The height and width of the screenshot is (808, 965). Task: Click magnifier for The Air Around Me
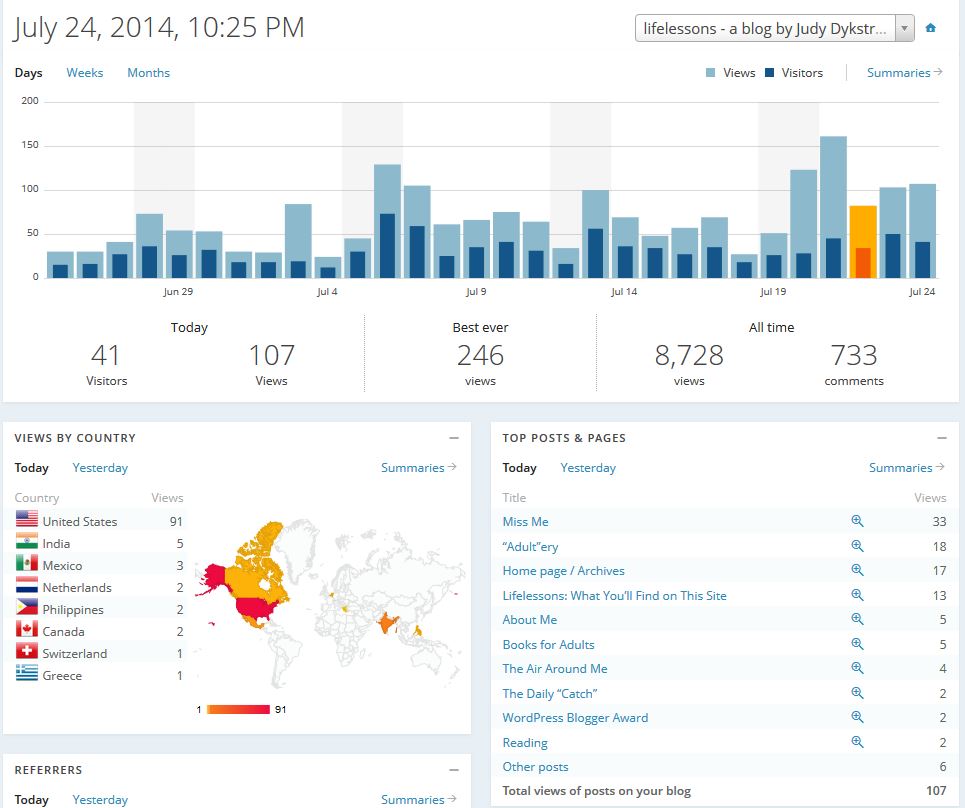tap(857, 668)
